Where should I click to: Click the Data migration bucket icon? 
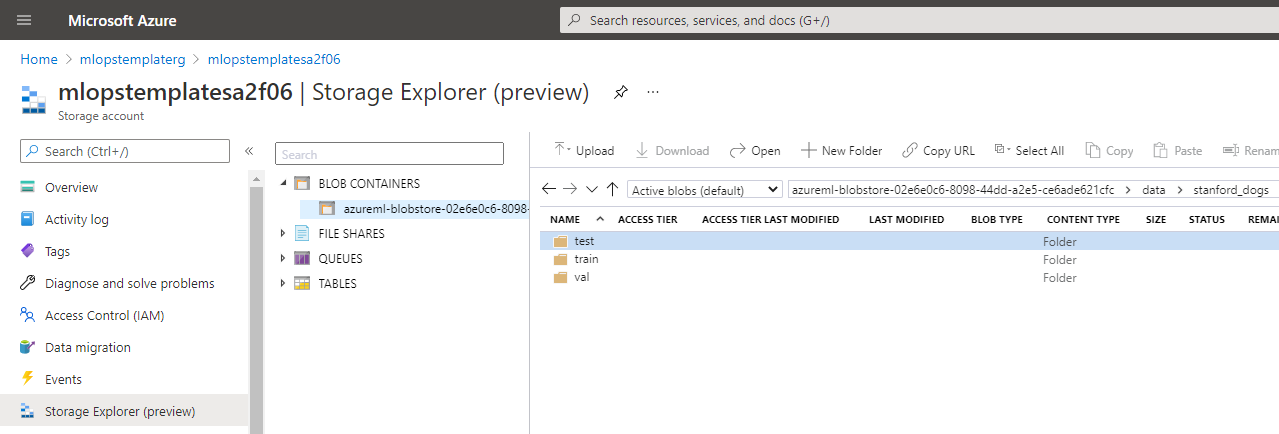27,347
